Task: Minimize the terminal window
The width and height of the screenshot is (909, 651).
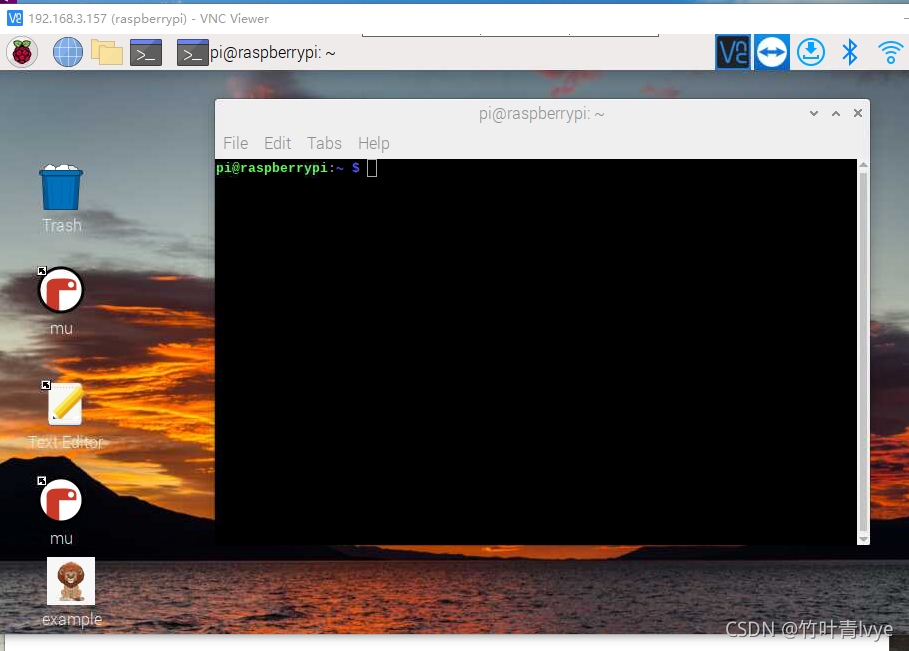Action: 814,114
